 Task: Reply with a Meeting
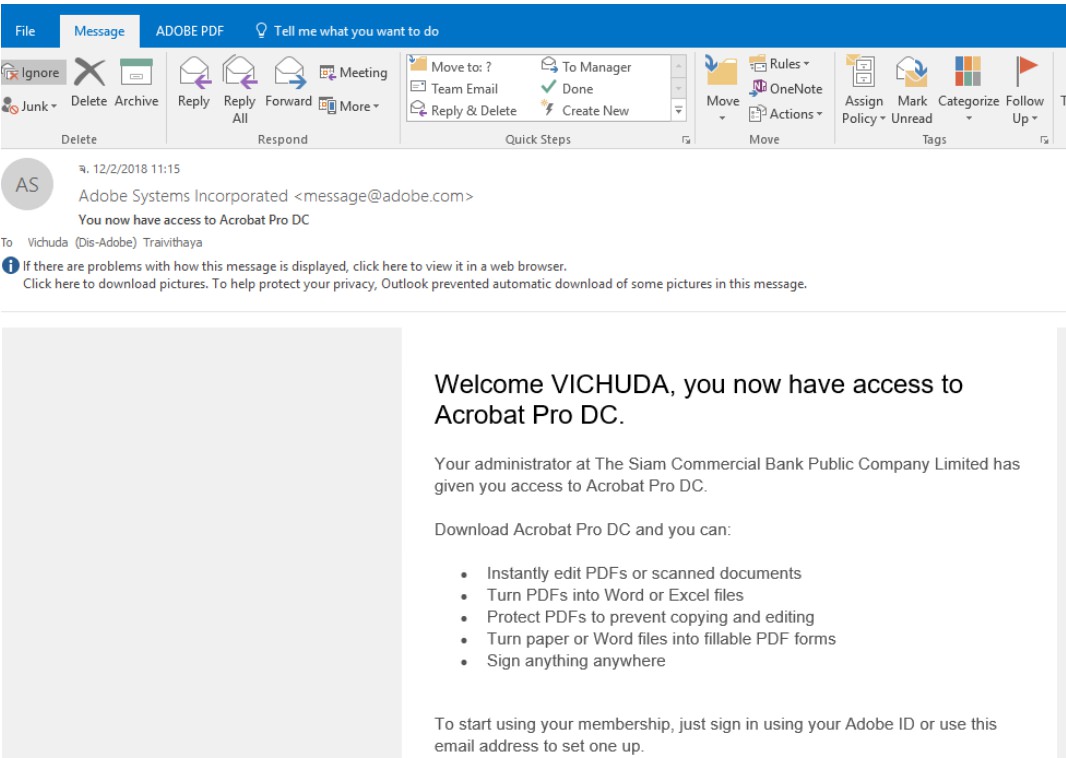tap(354, 72)
